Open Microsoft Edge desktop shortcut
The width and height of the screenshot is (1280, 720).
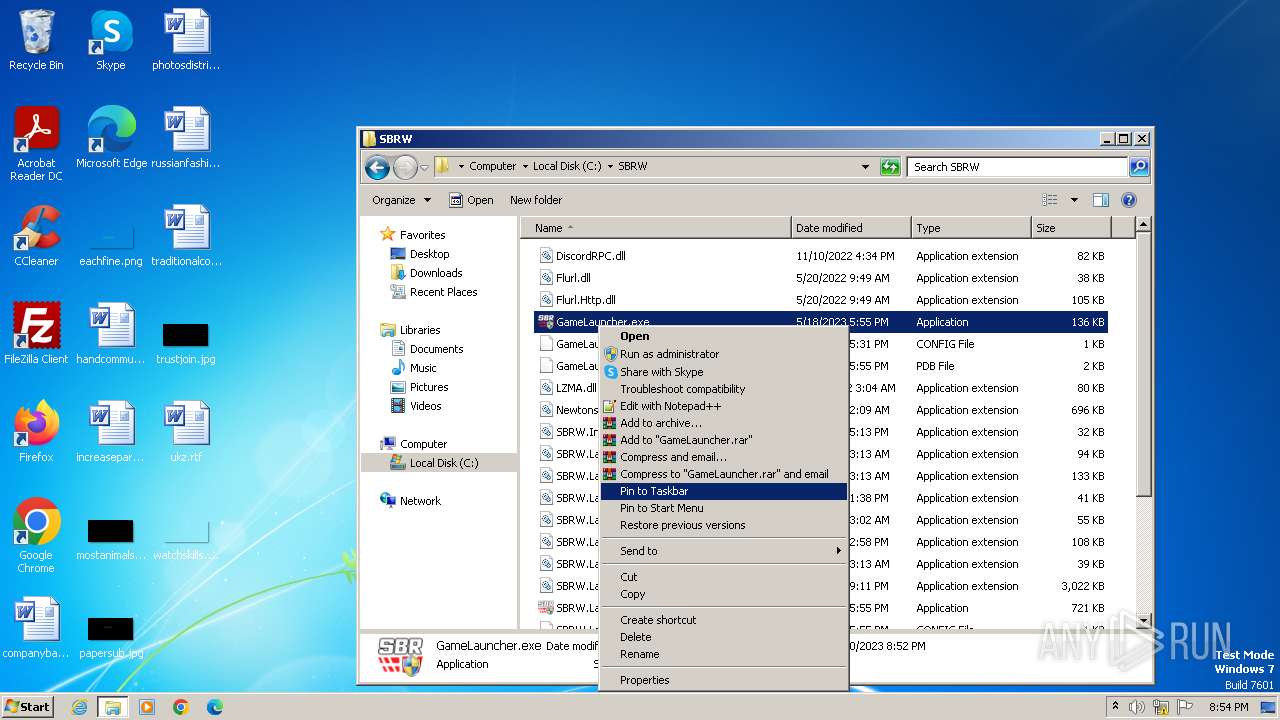pyautogui.click(x=111, y=138)
